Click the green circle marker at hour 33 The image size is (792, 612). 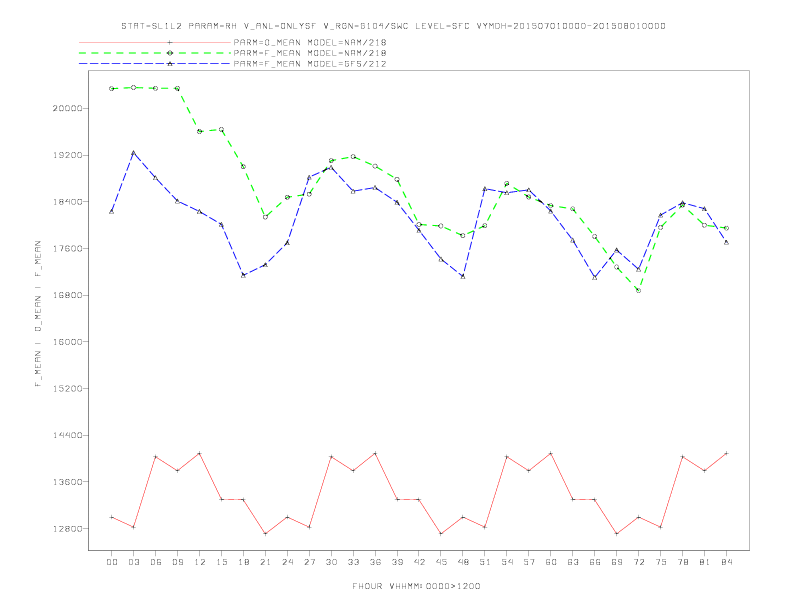tap(353, 157)
